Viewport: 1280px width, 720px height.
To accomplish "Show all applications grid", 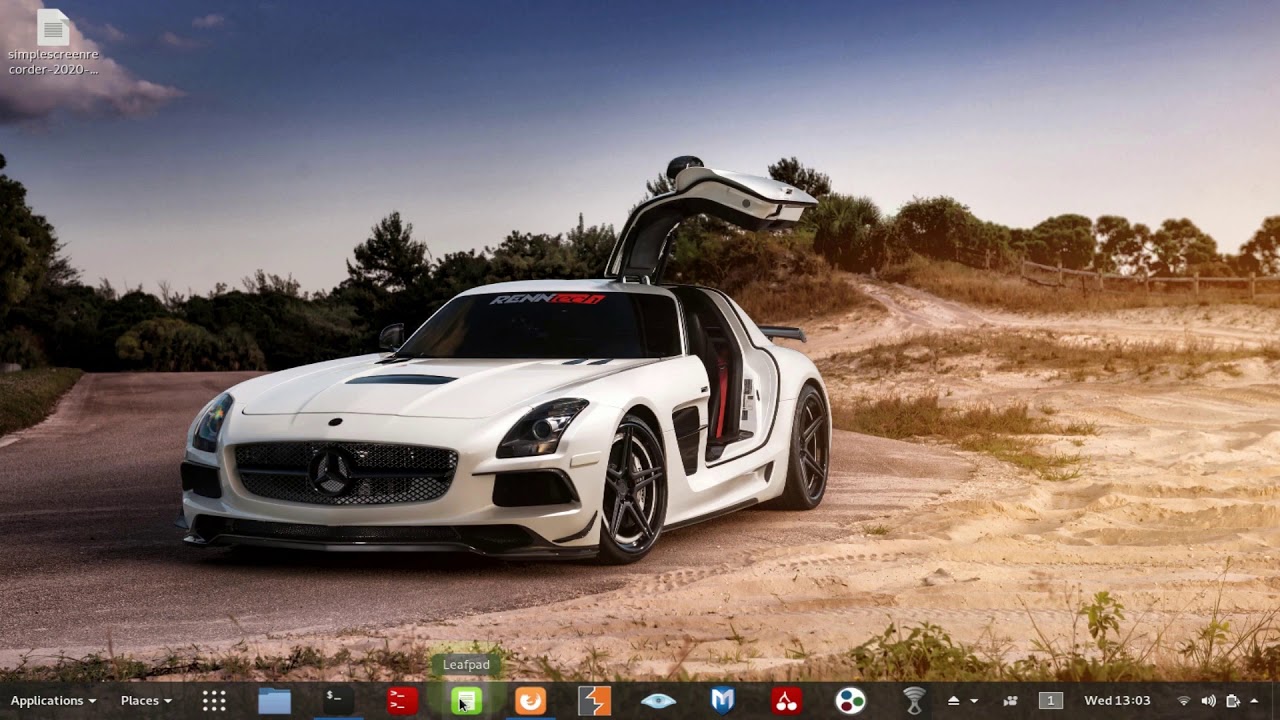I will click(x=214, y=701).
